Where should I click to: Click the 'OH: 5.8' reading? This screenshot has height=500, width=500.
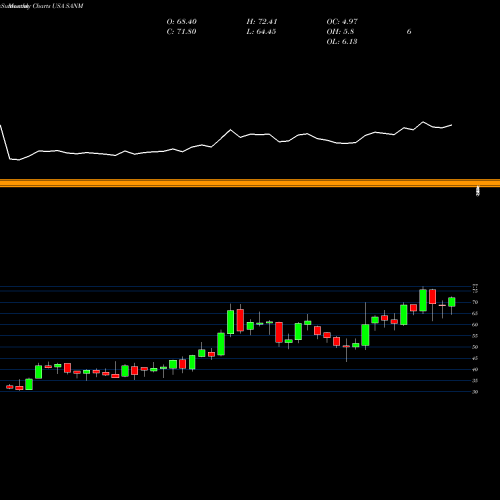pyautogui.click(x=340, y=32)
